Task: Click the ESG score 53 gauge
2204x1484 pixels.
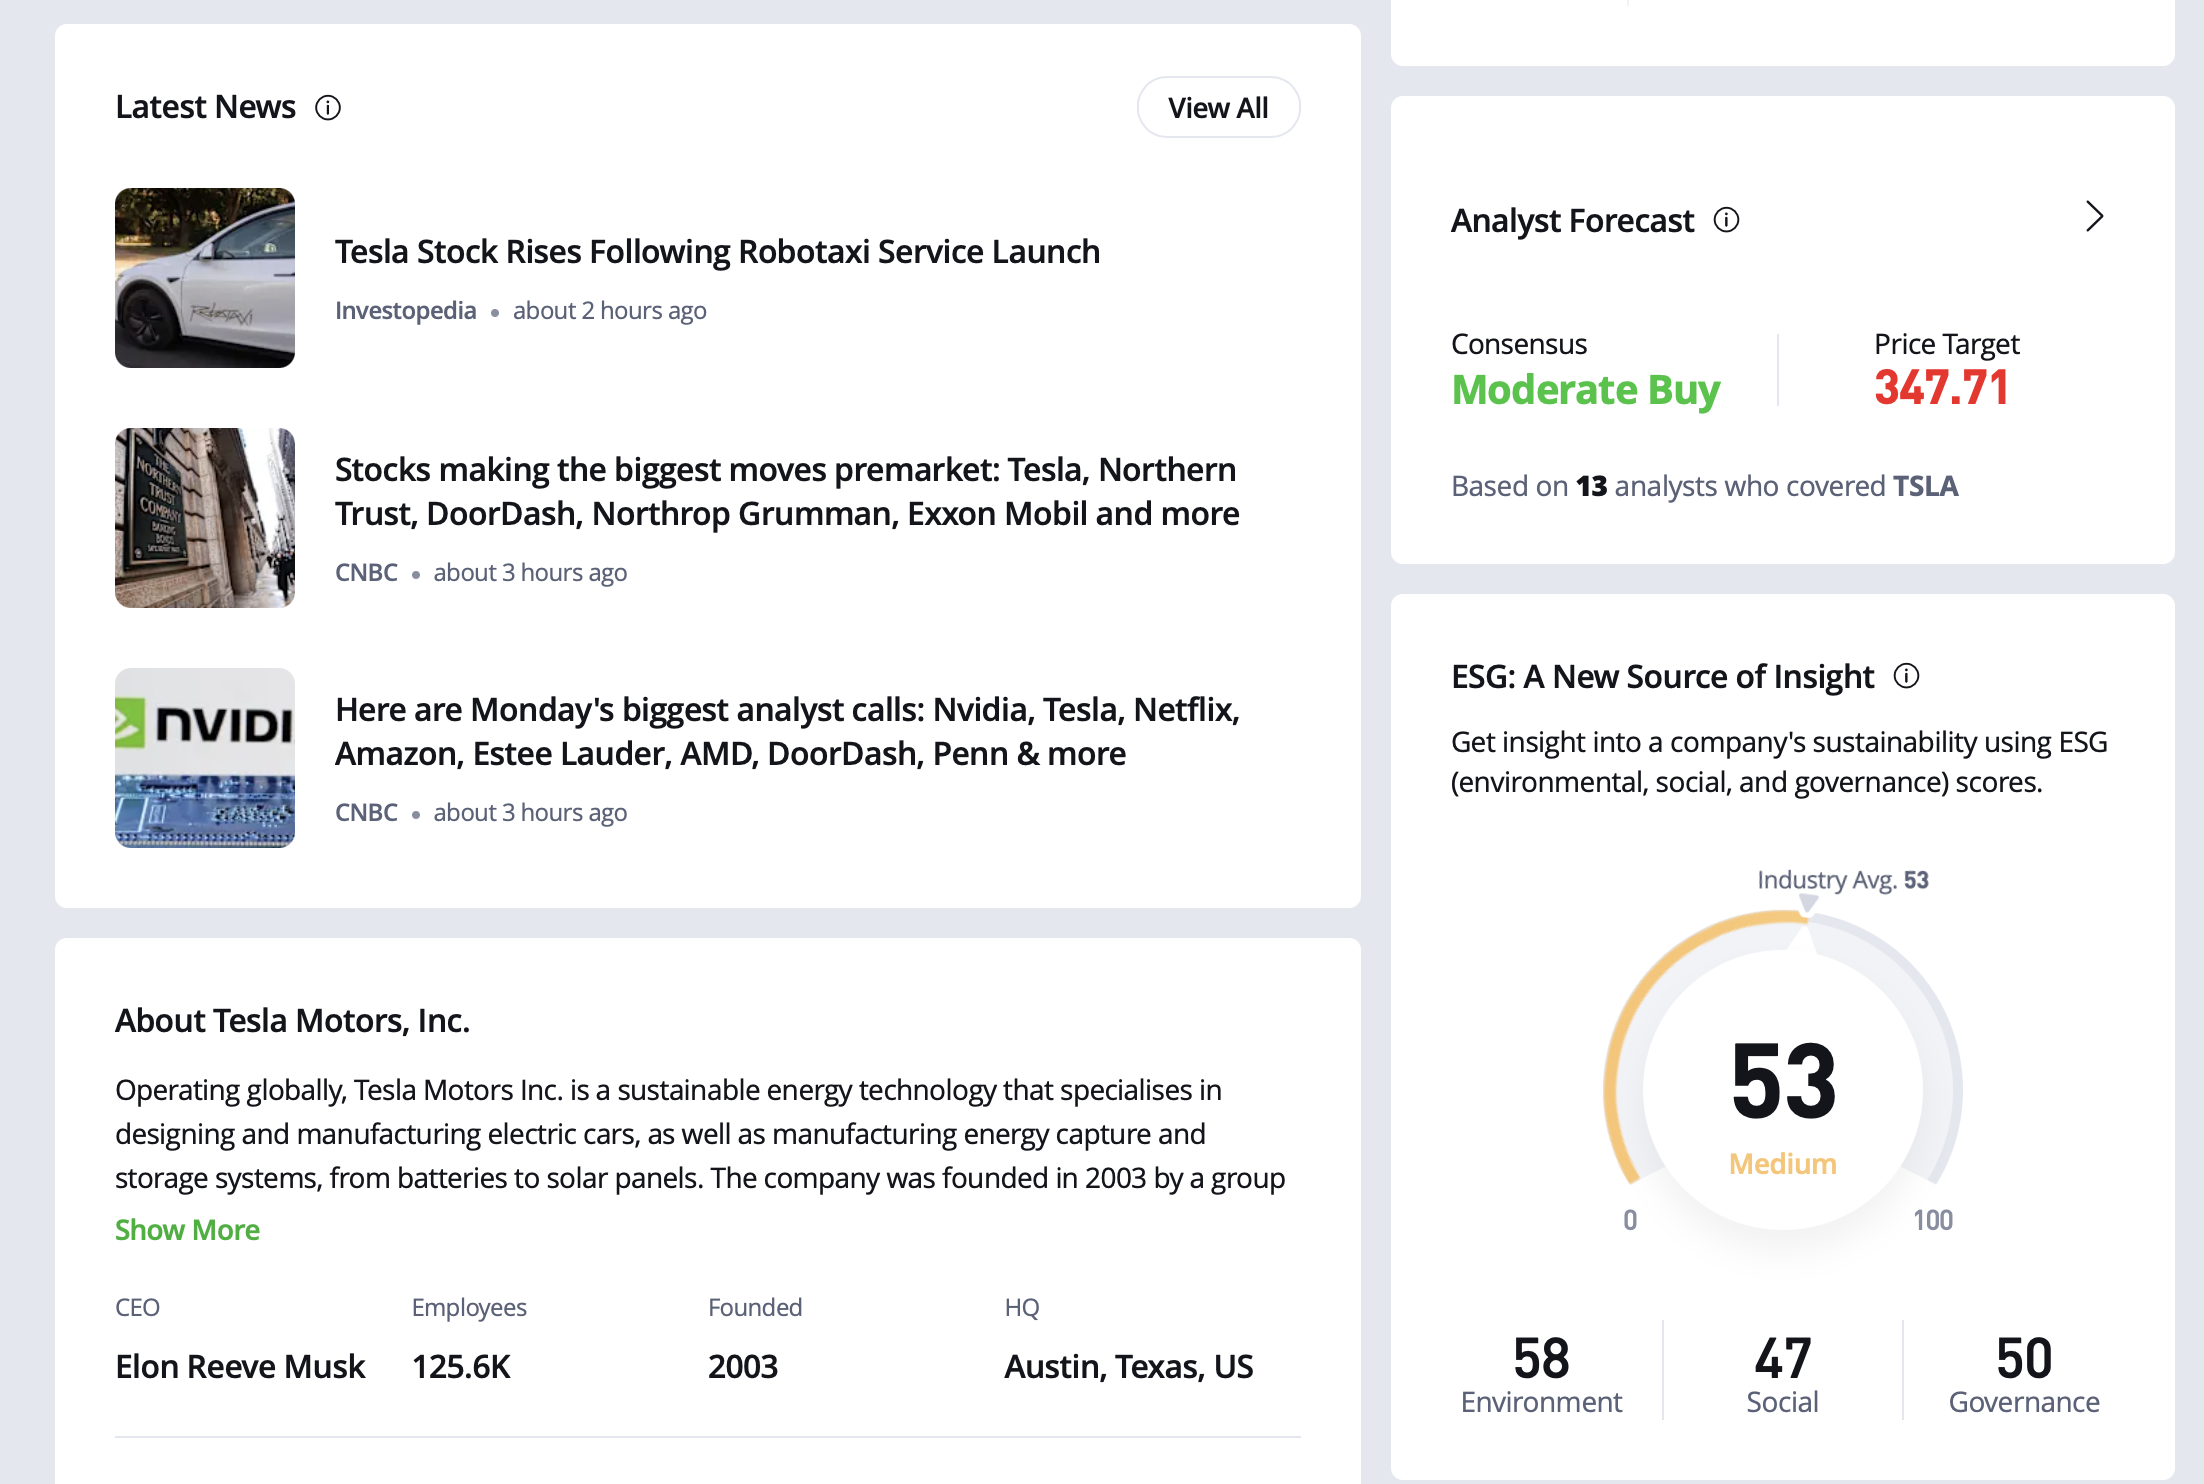Action: 1783,1080
